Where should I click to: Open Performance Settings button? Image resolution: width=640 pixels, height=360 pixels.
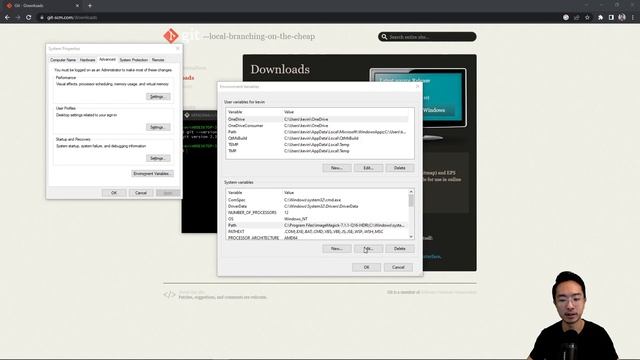point(158,97)
